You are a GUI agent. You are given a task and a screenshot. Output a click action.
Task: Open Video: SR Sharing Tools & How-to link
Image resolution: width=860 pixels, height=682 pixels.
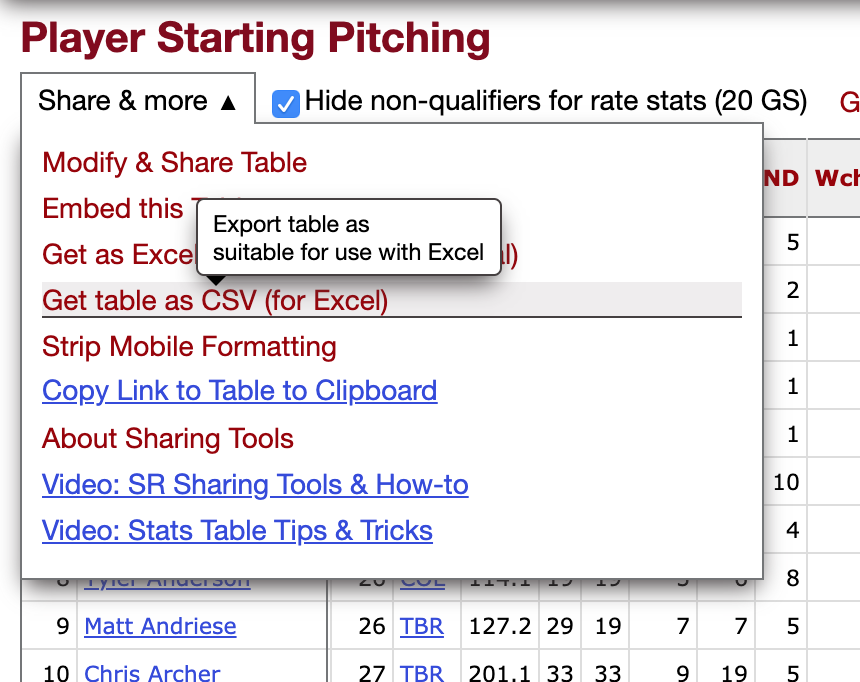point(255,484)
